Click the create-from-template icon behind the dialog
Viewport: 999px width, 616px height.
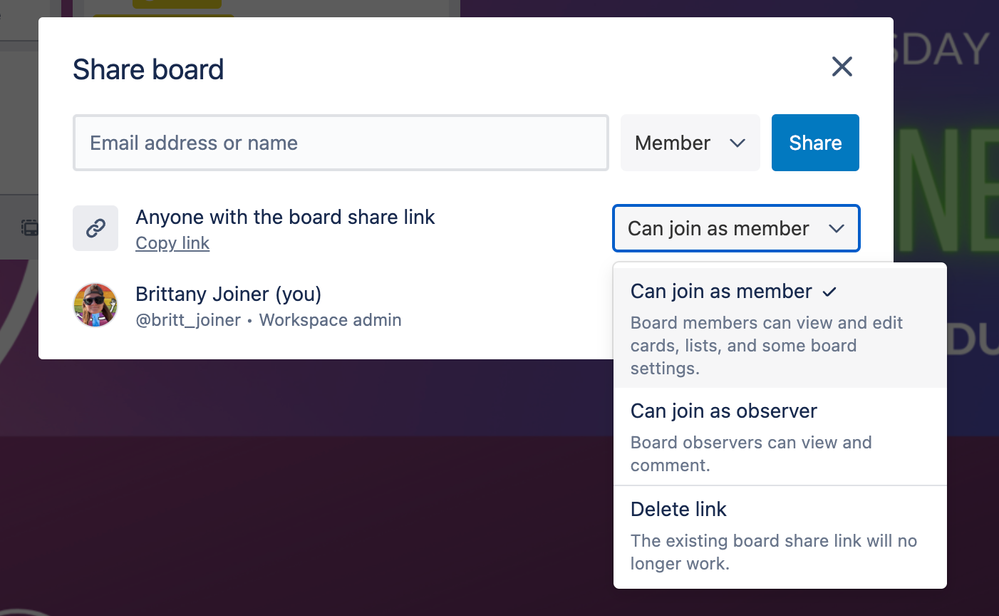(x=29, y=227)
